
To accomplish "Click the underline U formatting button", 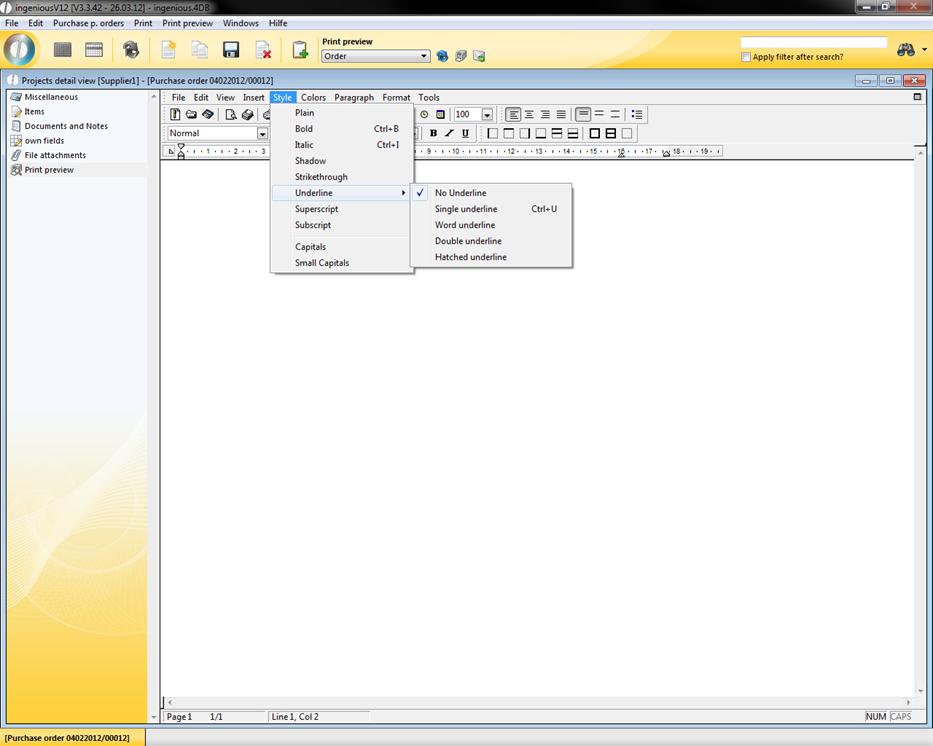I will (x=465, y=133).
